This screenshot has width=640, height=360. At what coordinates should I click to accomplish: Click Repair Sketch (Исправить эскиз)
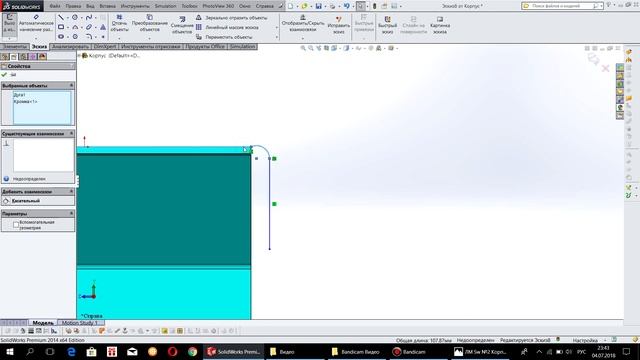coord(338,25)
